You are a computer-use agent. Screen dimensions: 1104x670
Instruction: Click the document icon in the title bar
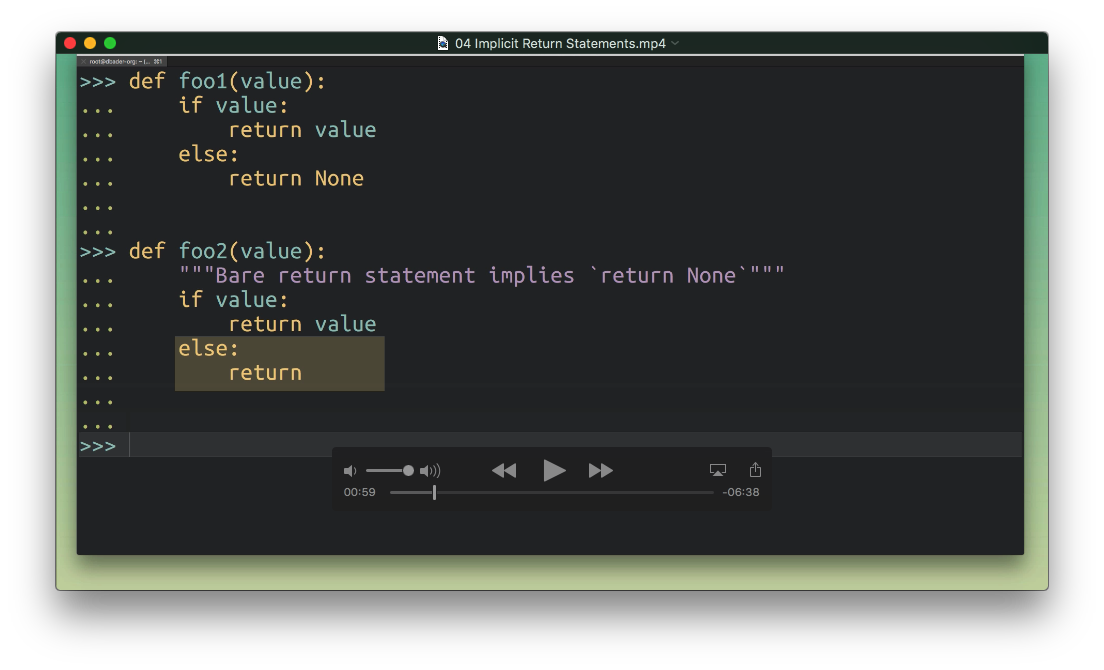[x=443, y=43]
